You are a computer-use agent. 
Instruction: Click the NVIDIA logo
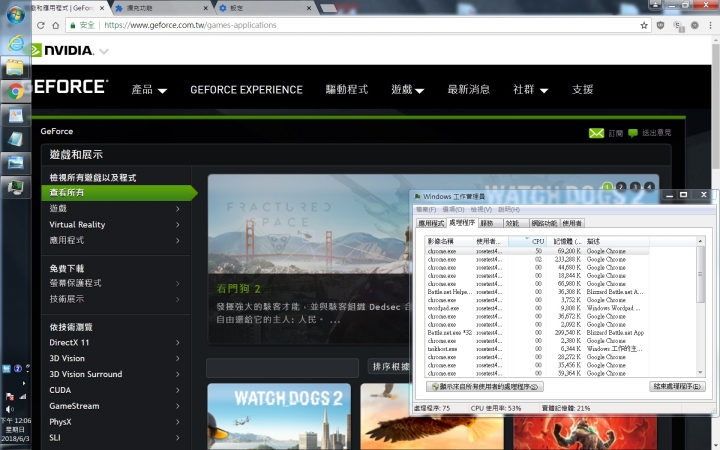(62, 50)
